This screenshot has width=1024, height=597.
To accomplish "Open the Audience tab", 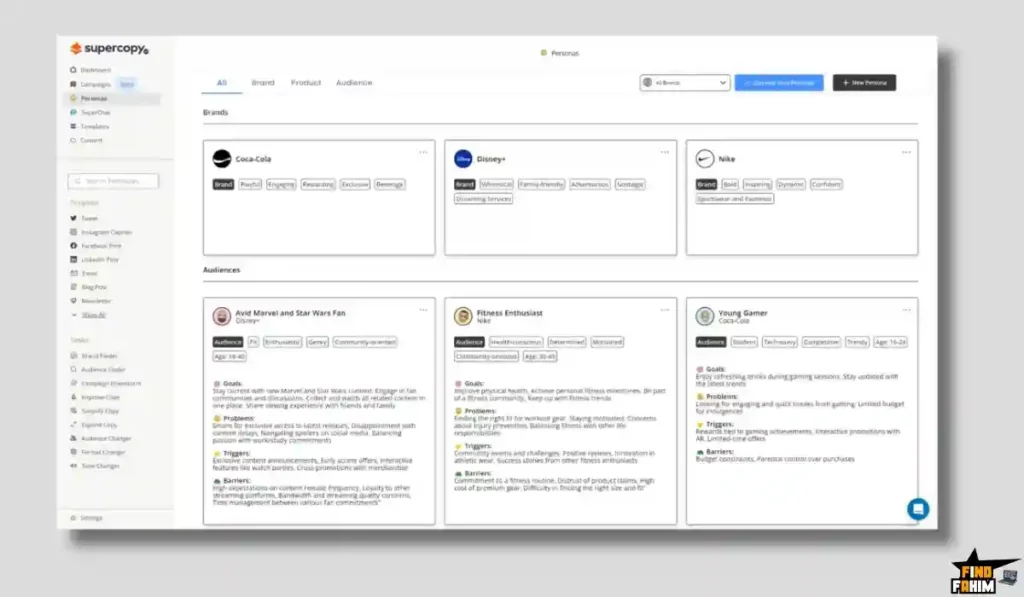I will point(354,83).
